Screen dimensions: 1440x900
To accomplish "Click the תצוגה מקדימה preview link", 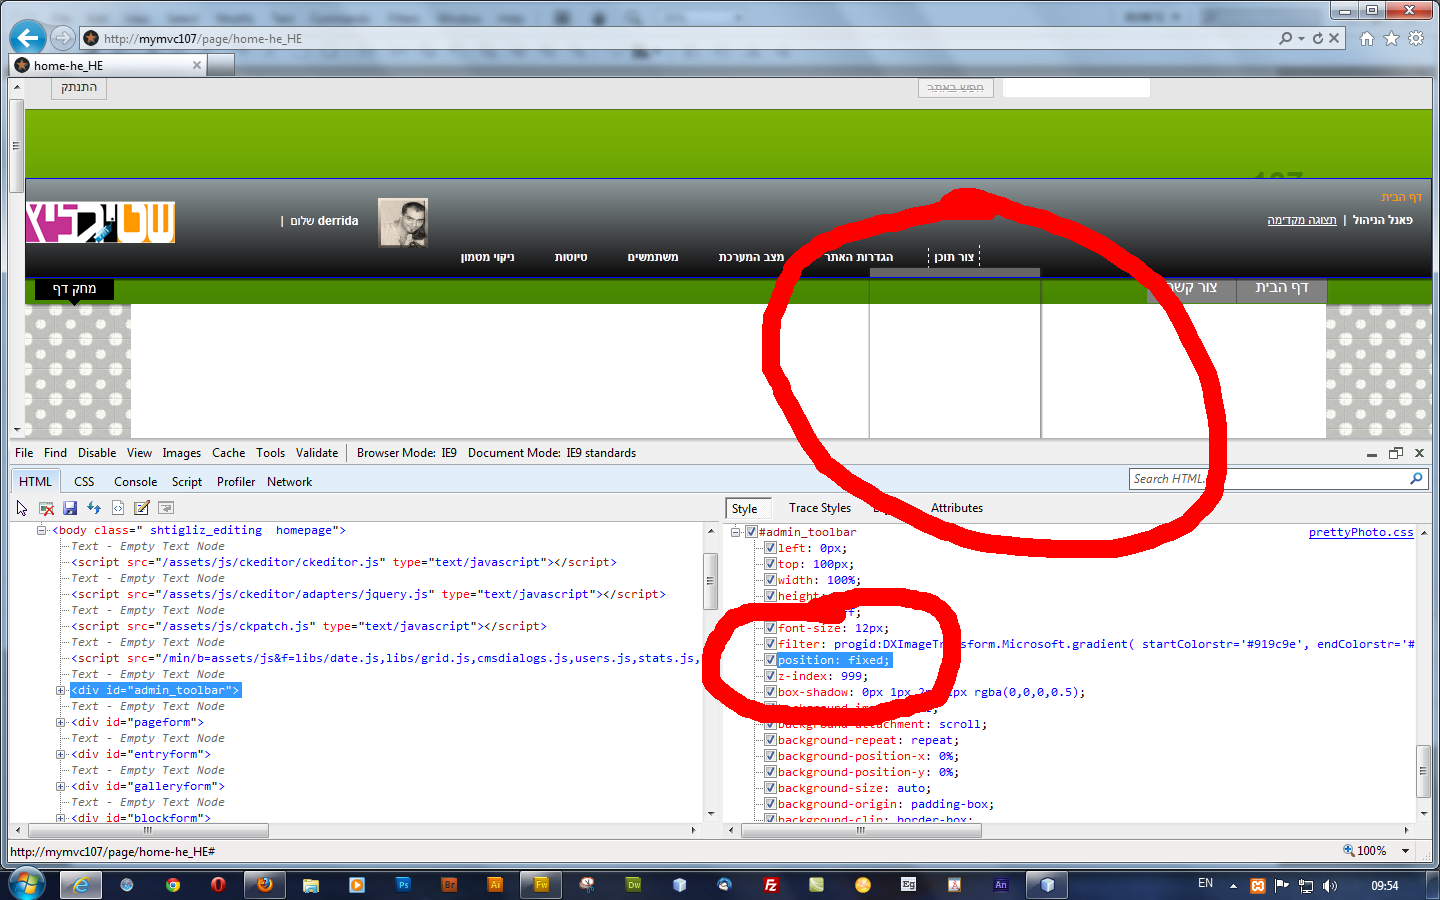I will [x=1301, y=220].
